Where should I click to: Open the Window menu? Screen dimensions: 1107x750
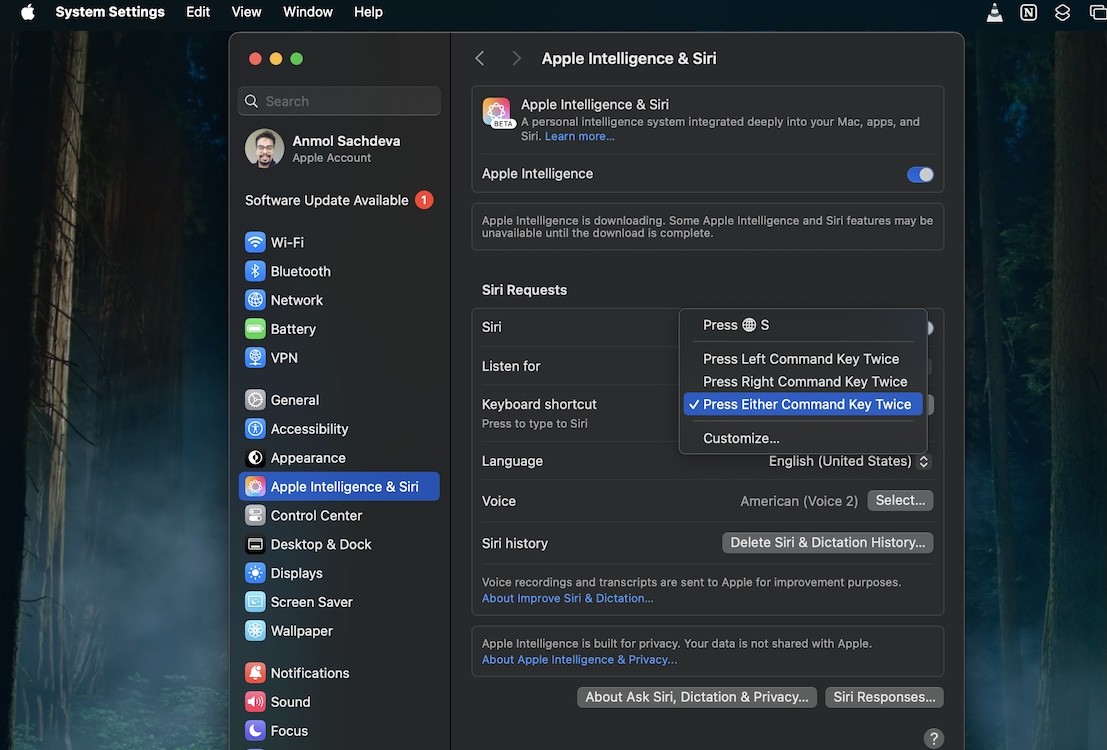308,12
